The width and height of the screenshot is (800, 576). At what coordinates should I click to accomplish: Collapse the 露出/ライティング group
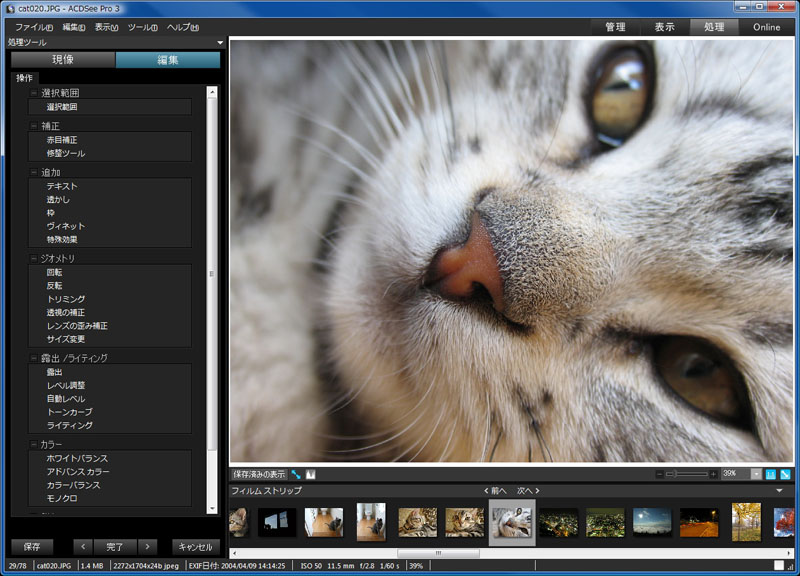(x=34, y=358)
